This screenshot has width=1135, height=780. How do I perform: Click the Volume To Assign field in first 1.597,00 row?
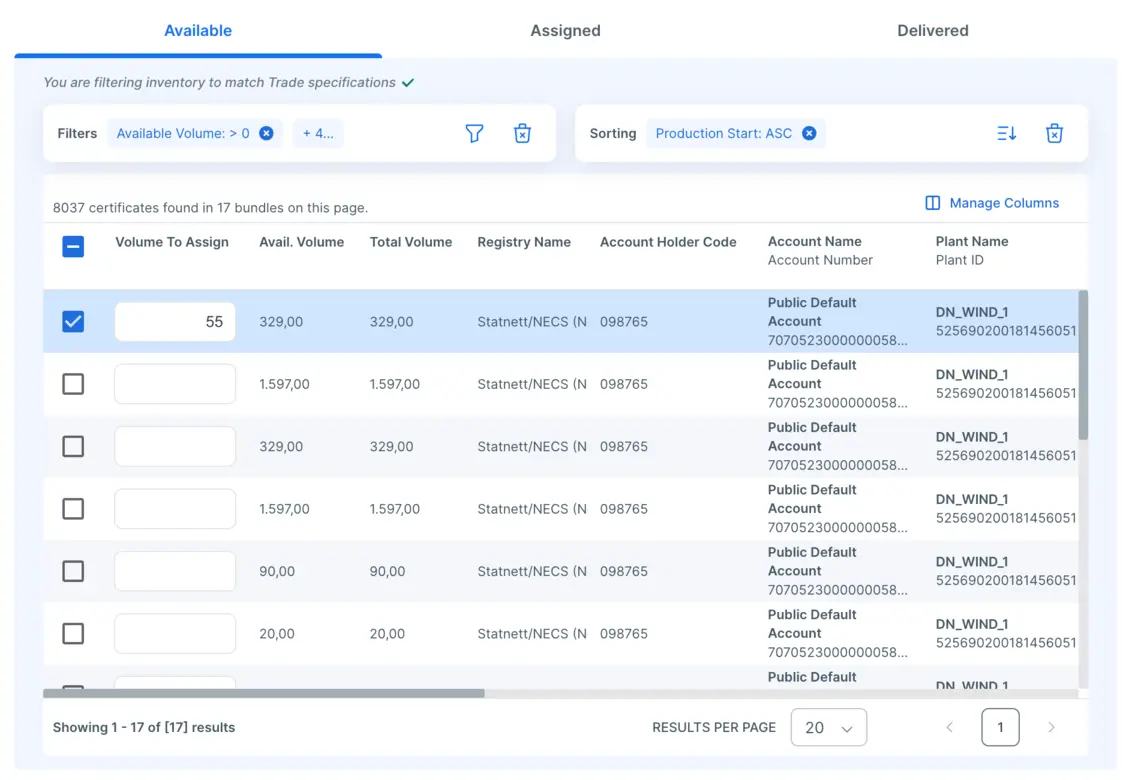click(x=175, y=384)
